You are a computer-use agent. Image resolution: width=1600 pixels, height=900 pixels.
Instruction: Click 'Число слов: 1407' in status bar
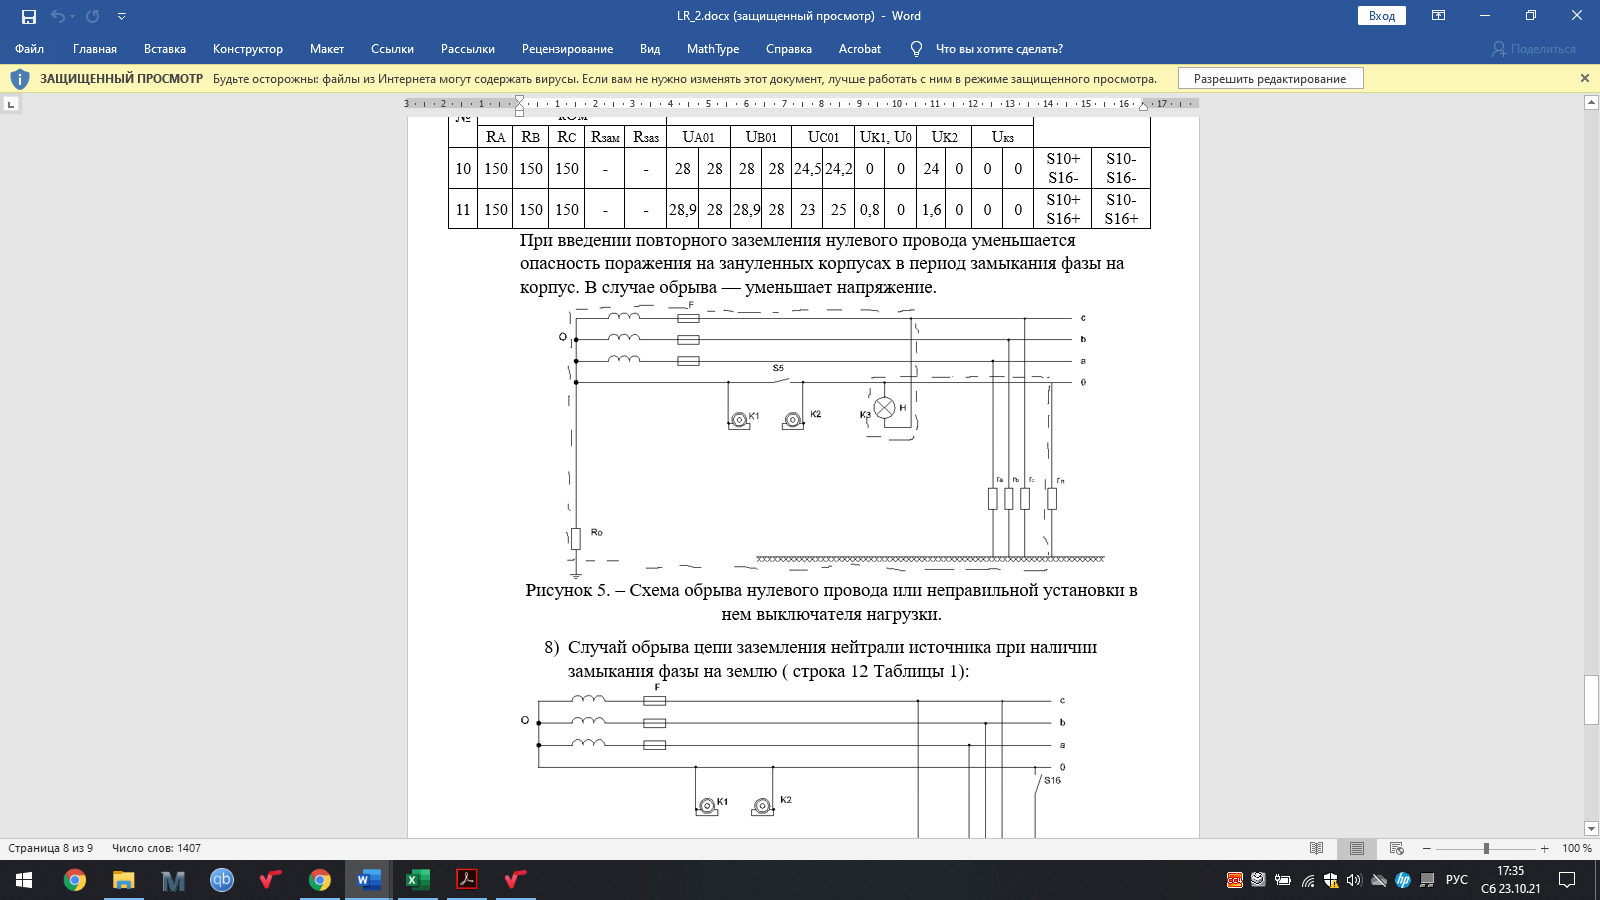156,848
